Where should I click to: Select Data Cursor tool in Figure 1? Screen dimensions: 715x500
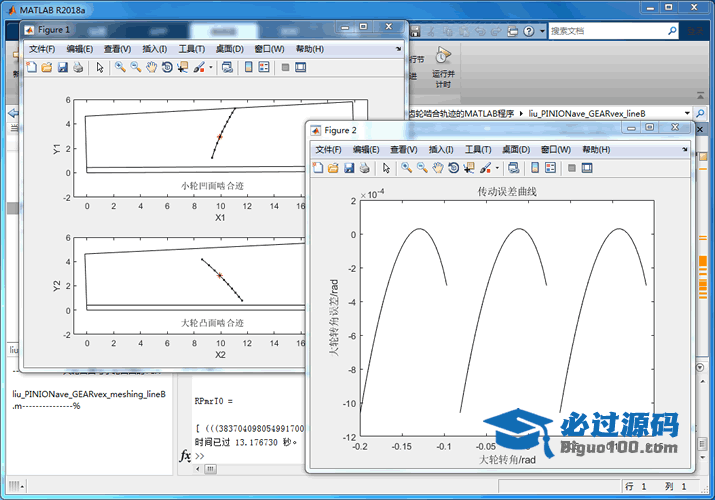point(182,67)
